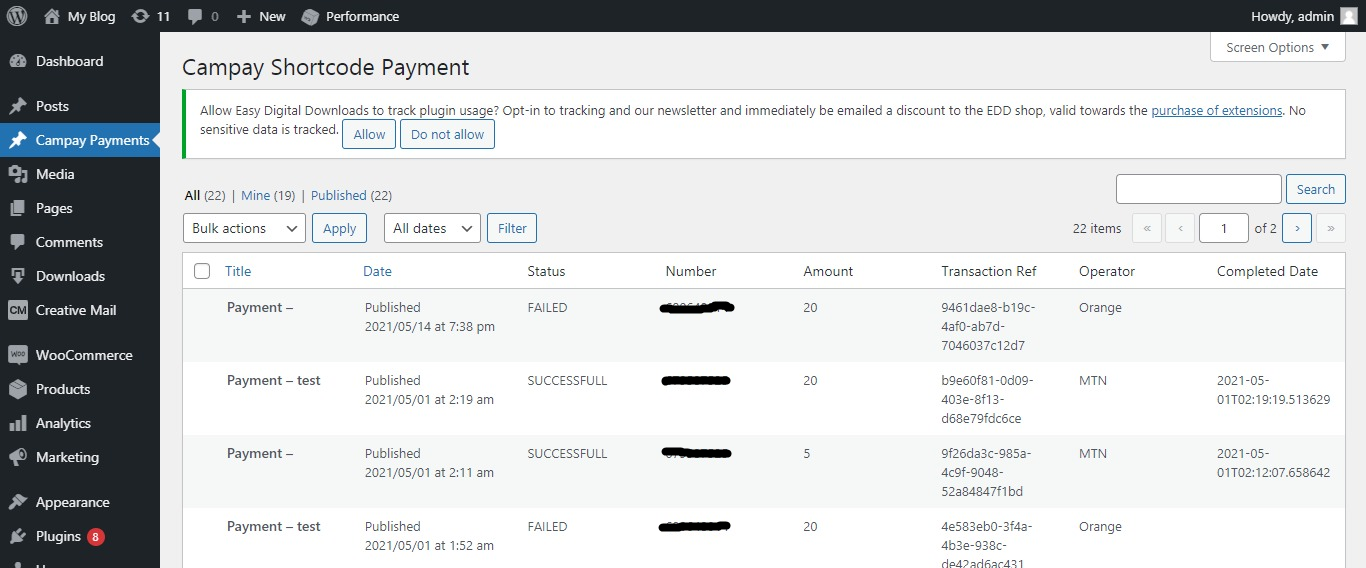This screenshot has width=1366, height=568.
Task: Open WooCommerce icon in sidebar
Action: point(17,355)
